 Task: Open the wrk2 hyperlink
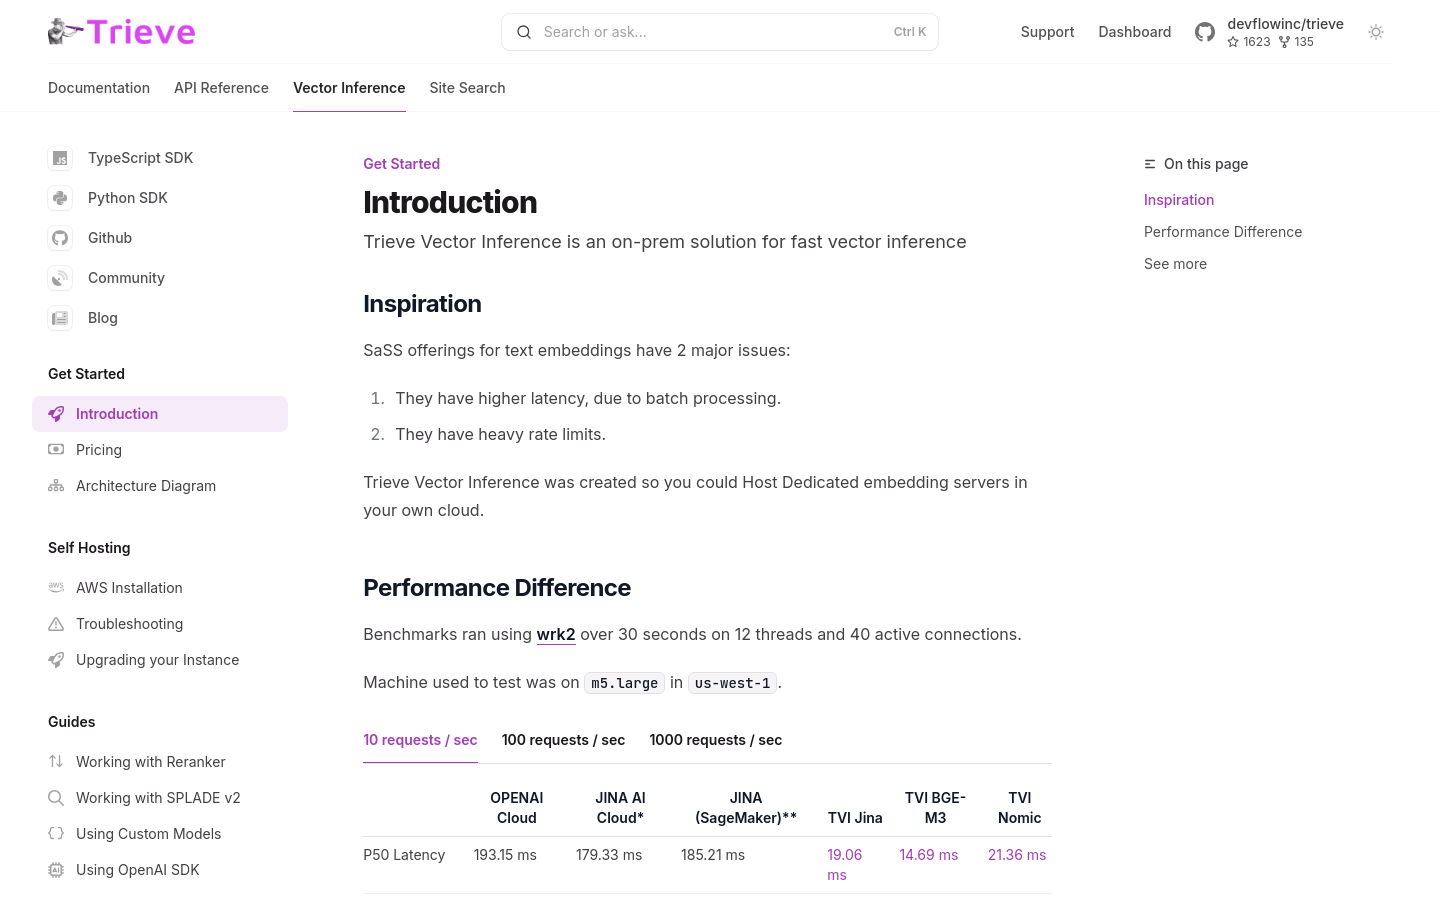point(556,634)
